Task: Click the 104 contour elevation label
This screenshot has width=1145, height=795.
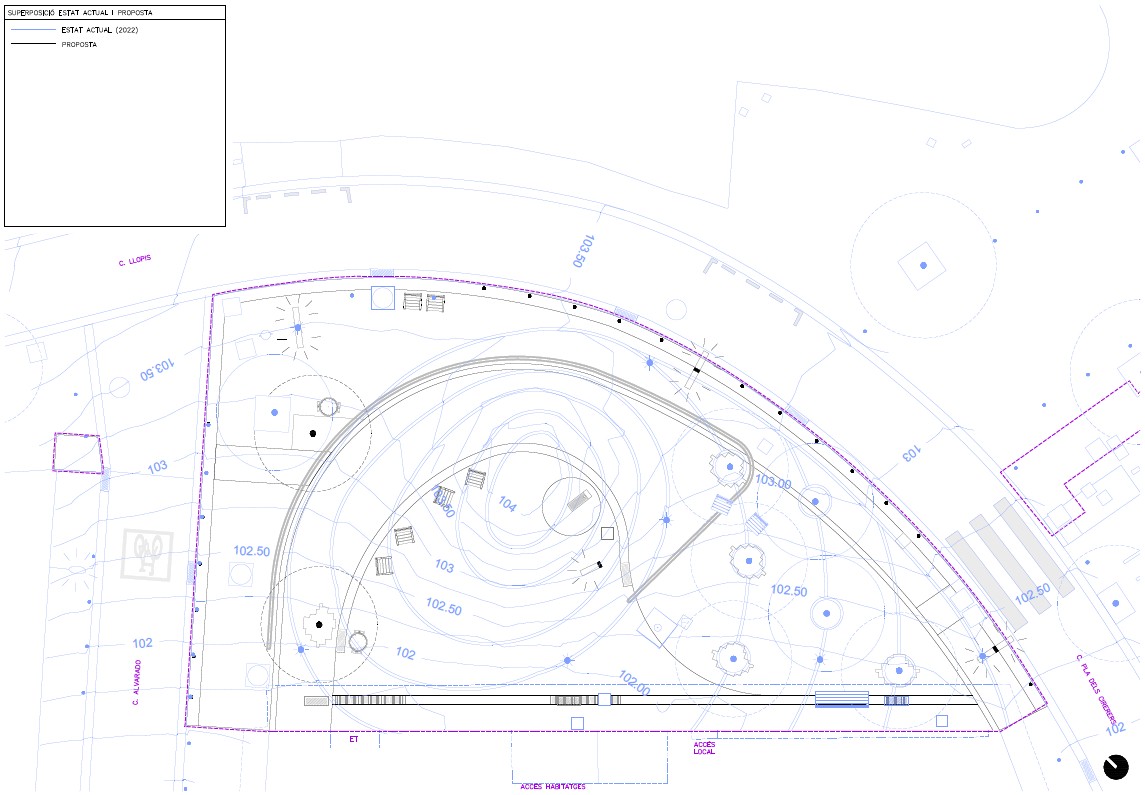Action: point(508,504)
